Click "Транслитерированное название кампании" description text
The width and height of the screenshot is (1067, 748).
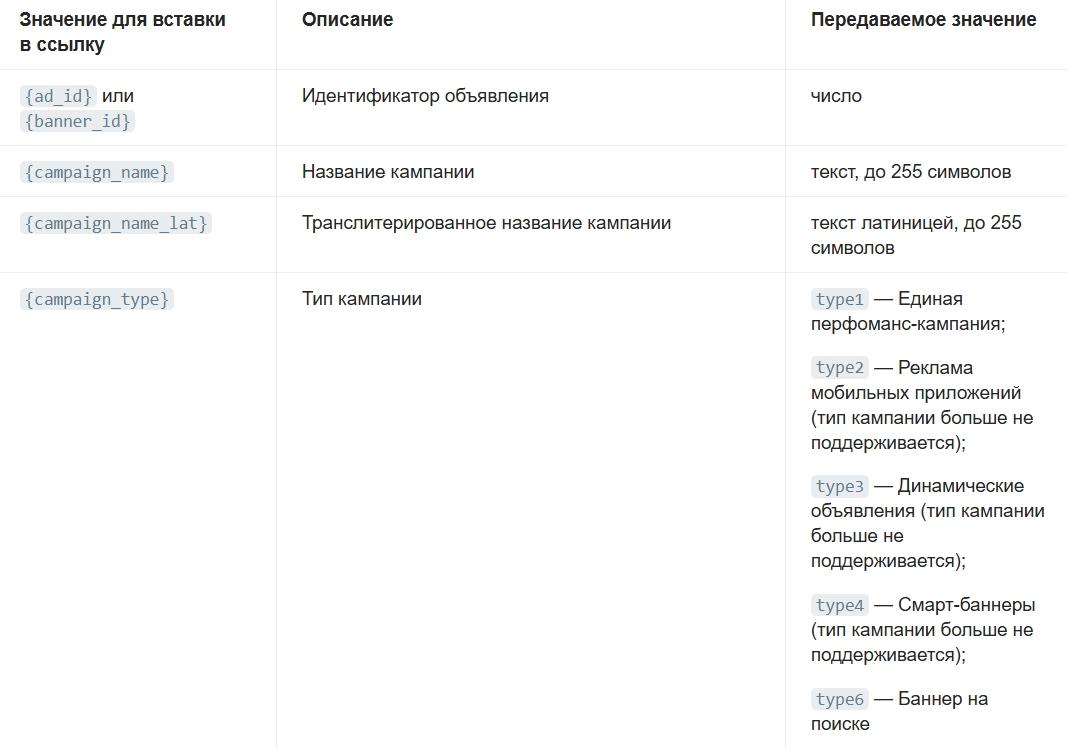pyautogui.click(x=486, y=223)
